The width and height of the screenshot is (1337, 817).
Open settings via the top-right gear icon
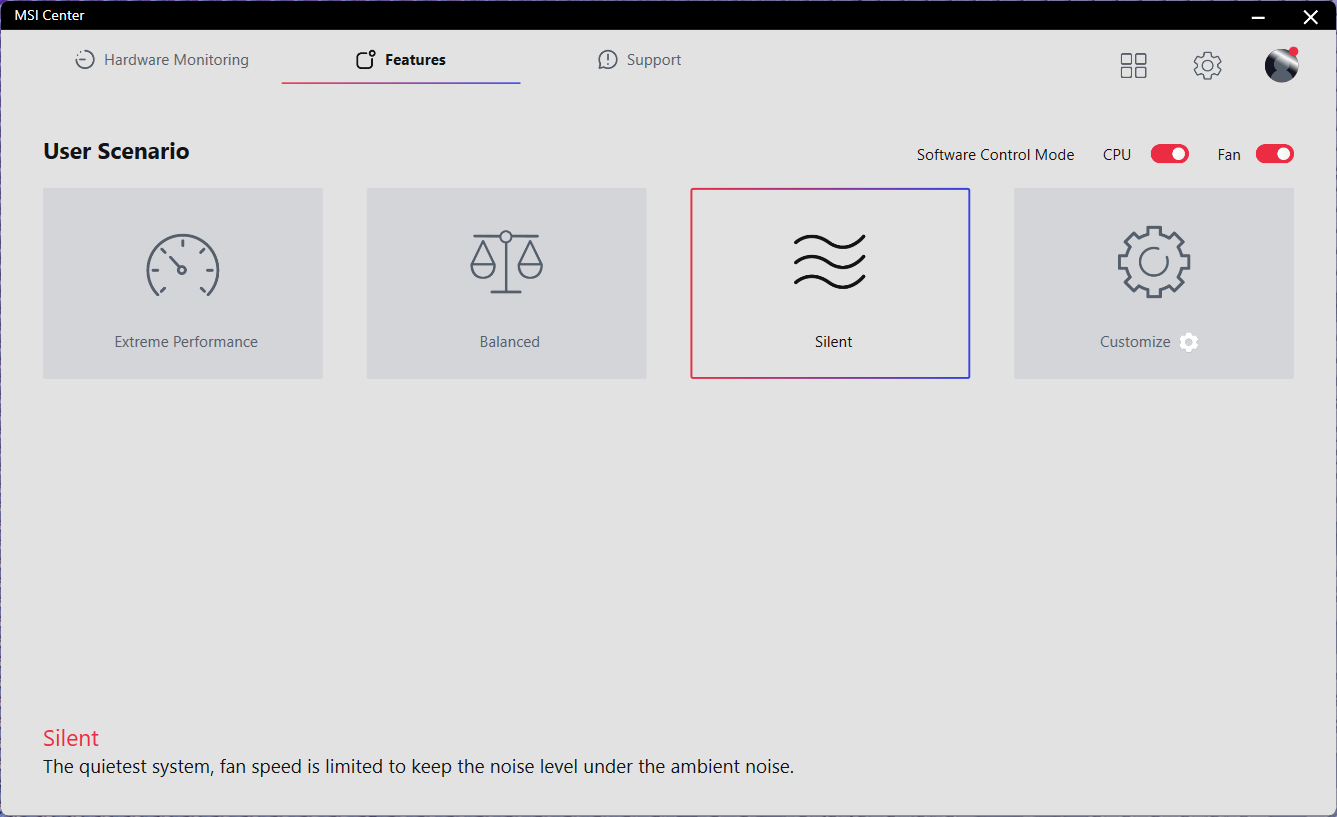1207,66
